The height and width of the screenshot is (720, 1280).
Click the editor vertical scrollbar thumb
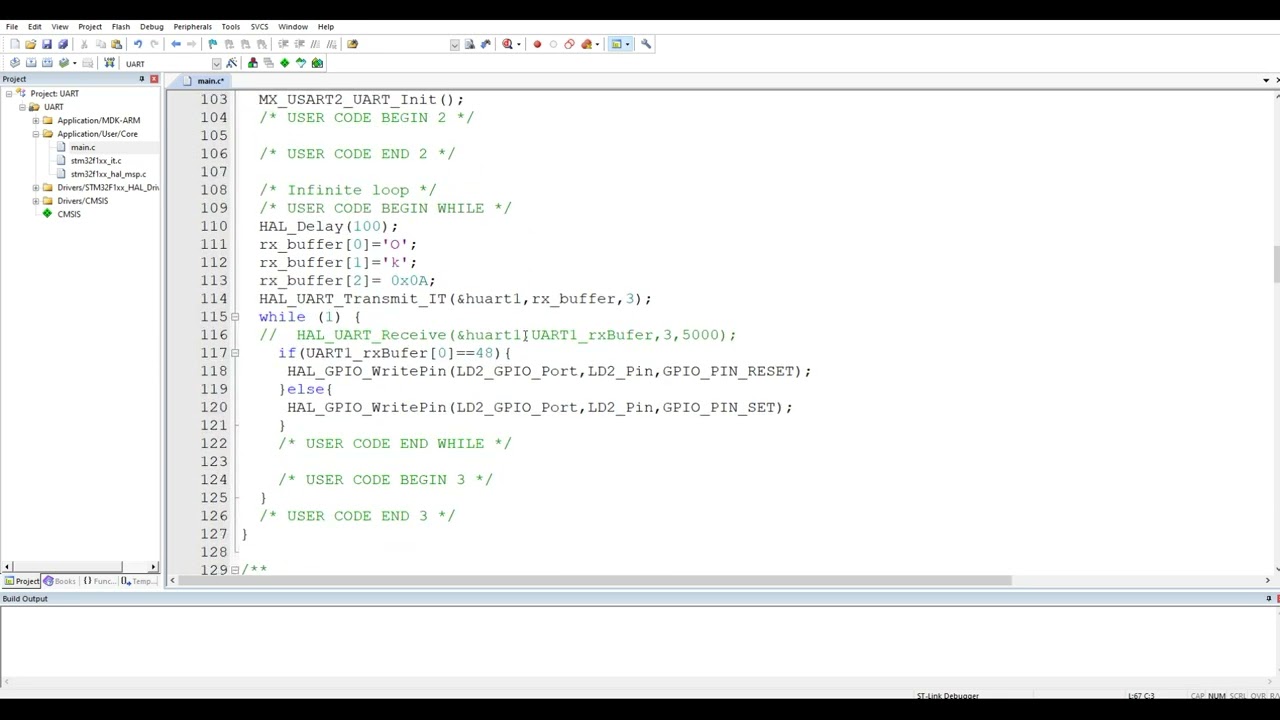tap(1276, 264)
